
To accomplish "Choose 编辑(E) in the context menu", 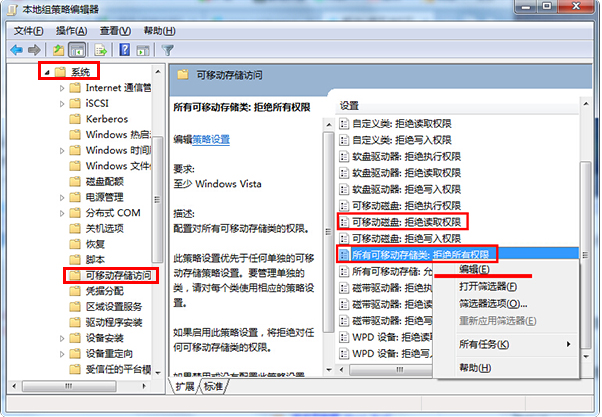I will (x=474, y=270).
